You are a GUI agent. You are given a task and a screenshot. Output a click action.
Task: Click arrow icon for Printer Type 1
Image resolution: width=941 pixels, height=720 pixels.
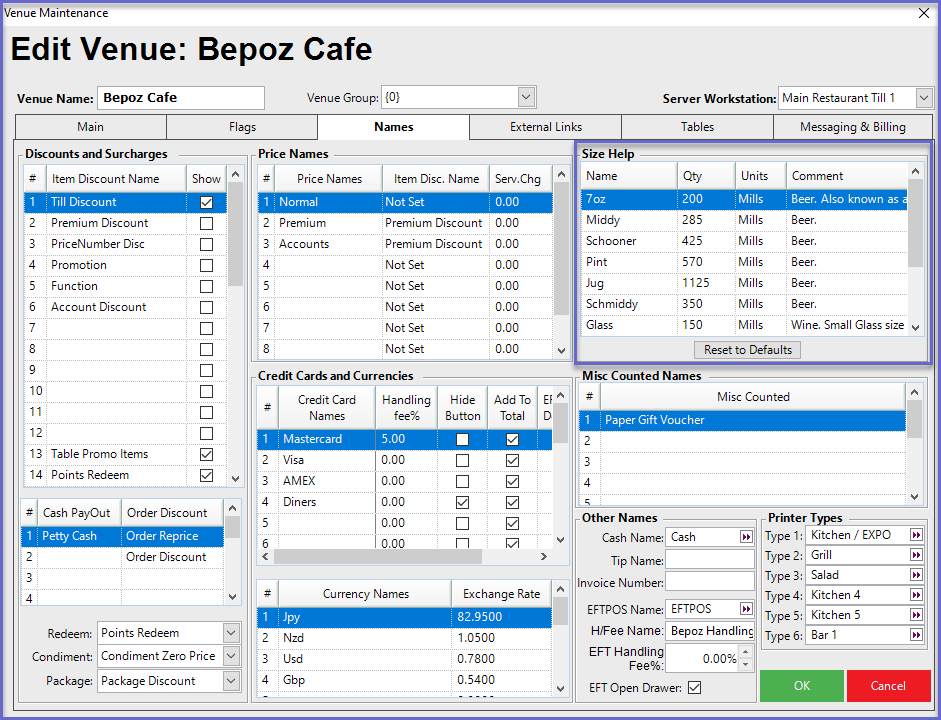point(915,535)
